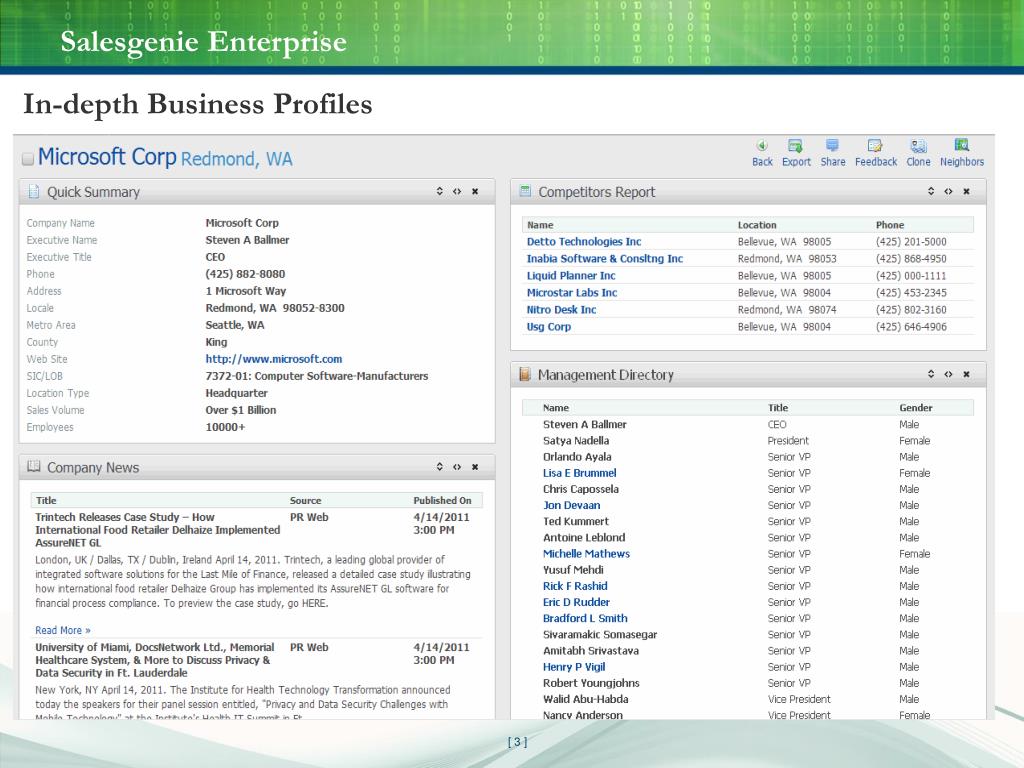Close the Competitors Report panel

click(x=966, y=191)
